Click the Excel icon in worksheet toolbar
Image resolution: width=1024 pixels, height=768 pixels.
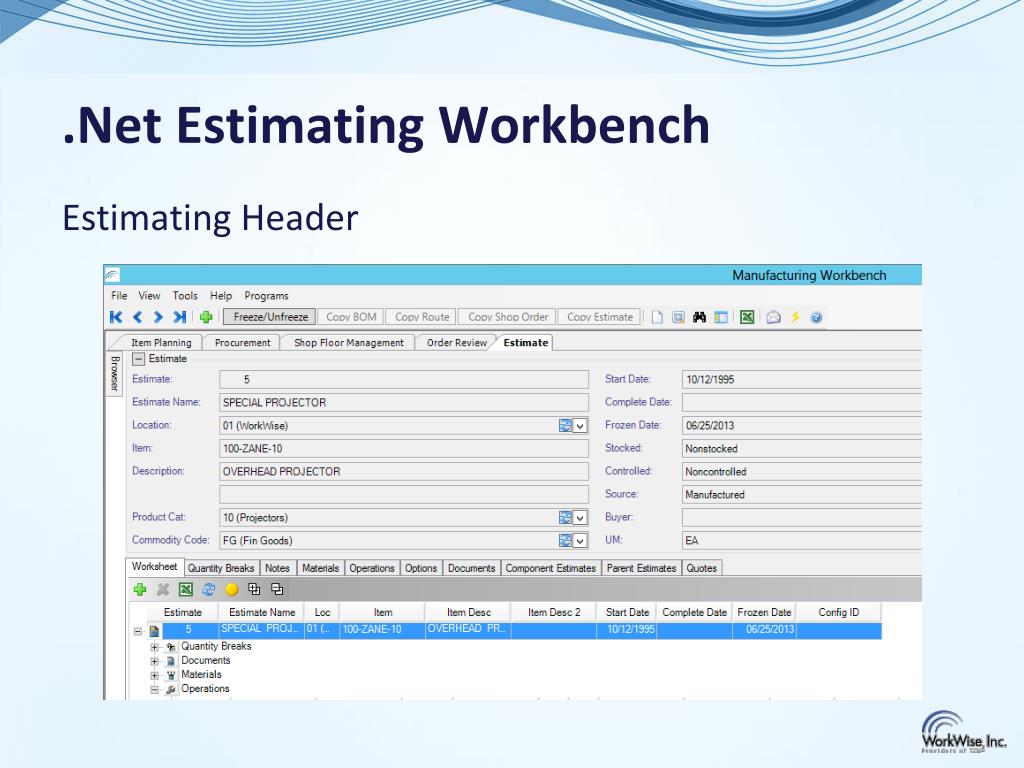point(185,590)
